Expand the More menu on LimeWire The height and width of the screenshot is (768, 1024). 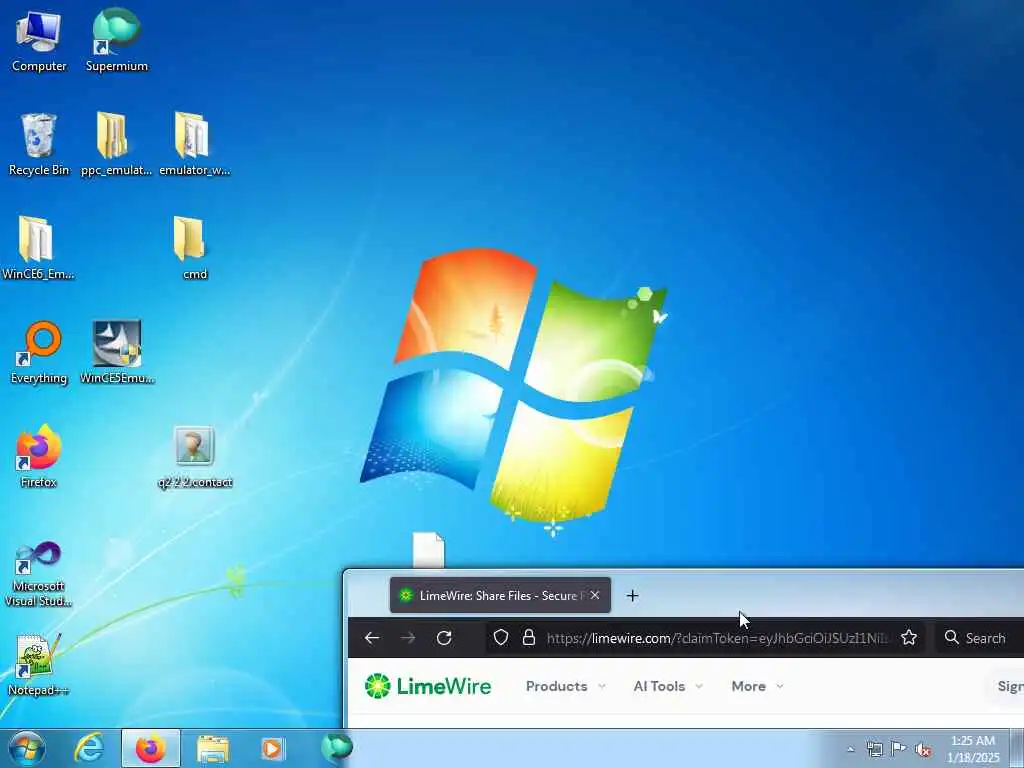758,686
